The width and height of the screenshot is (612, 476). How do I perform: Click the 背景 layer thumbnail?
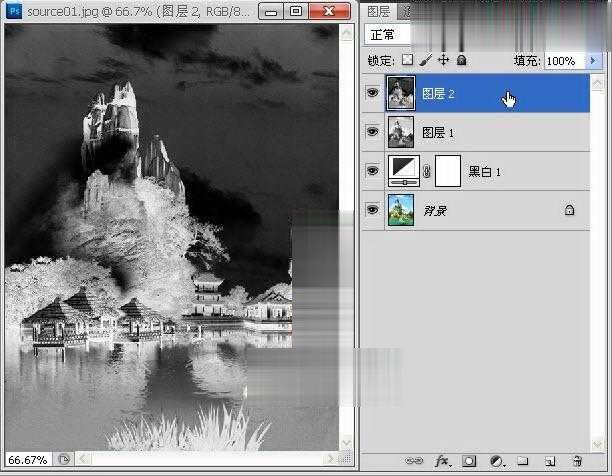[x=401, y=210]
